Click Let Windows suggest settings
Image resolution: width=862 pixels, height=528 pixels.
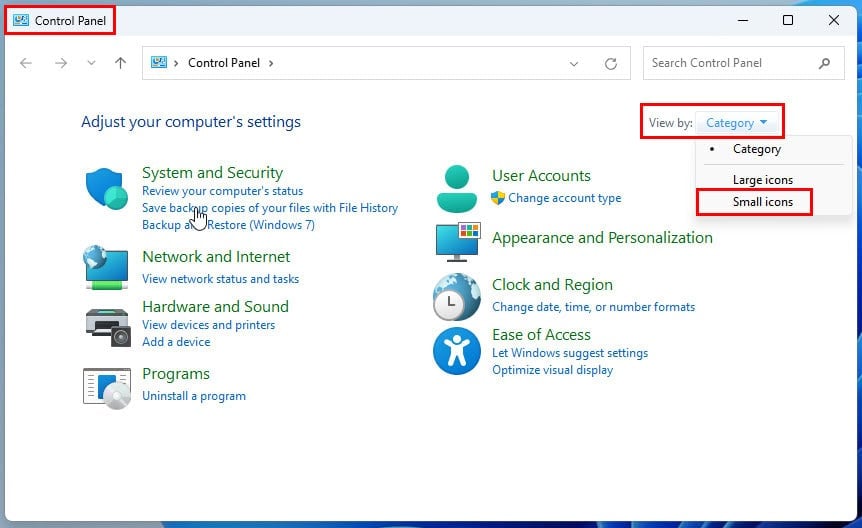(570, 353)
